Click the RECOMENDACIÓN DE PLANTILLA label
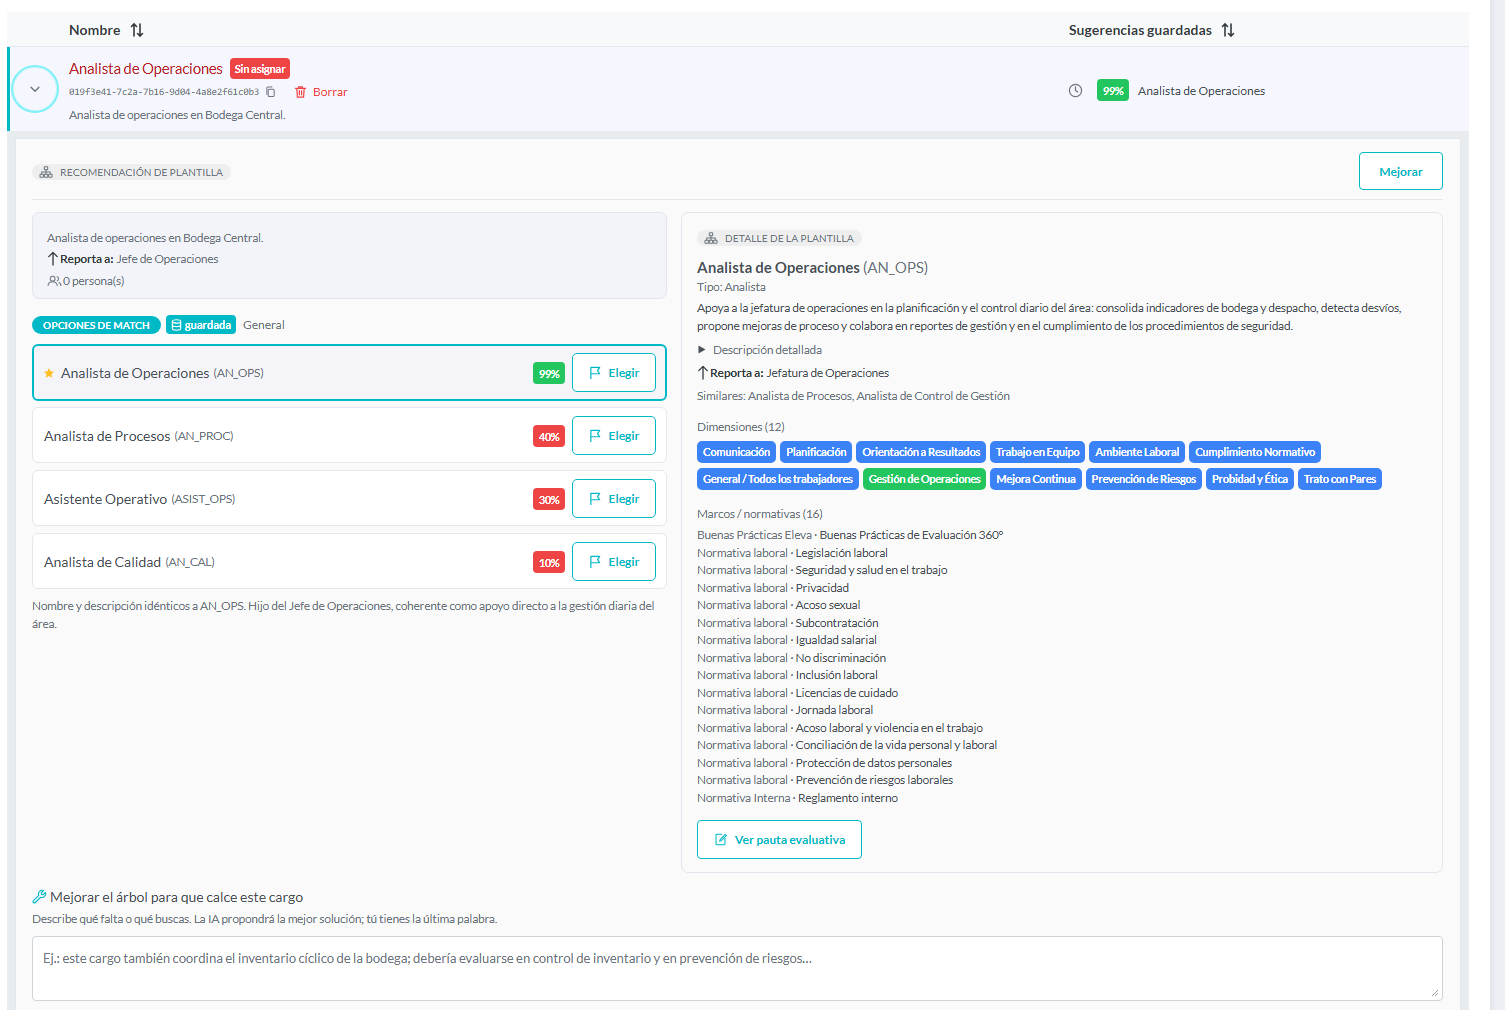The height and width of the screenshot is (1010, 1505). [131, 172]
